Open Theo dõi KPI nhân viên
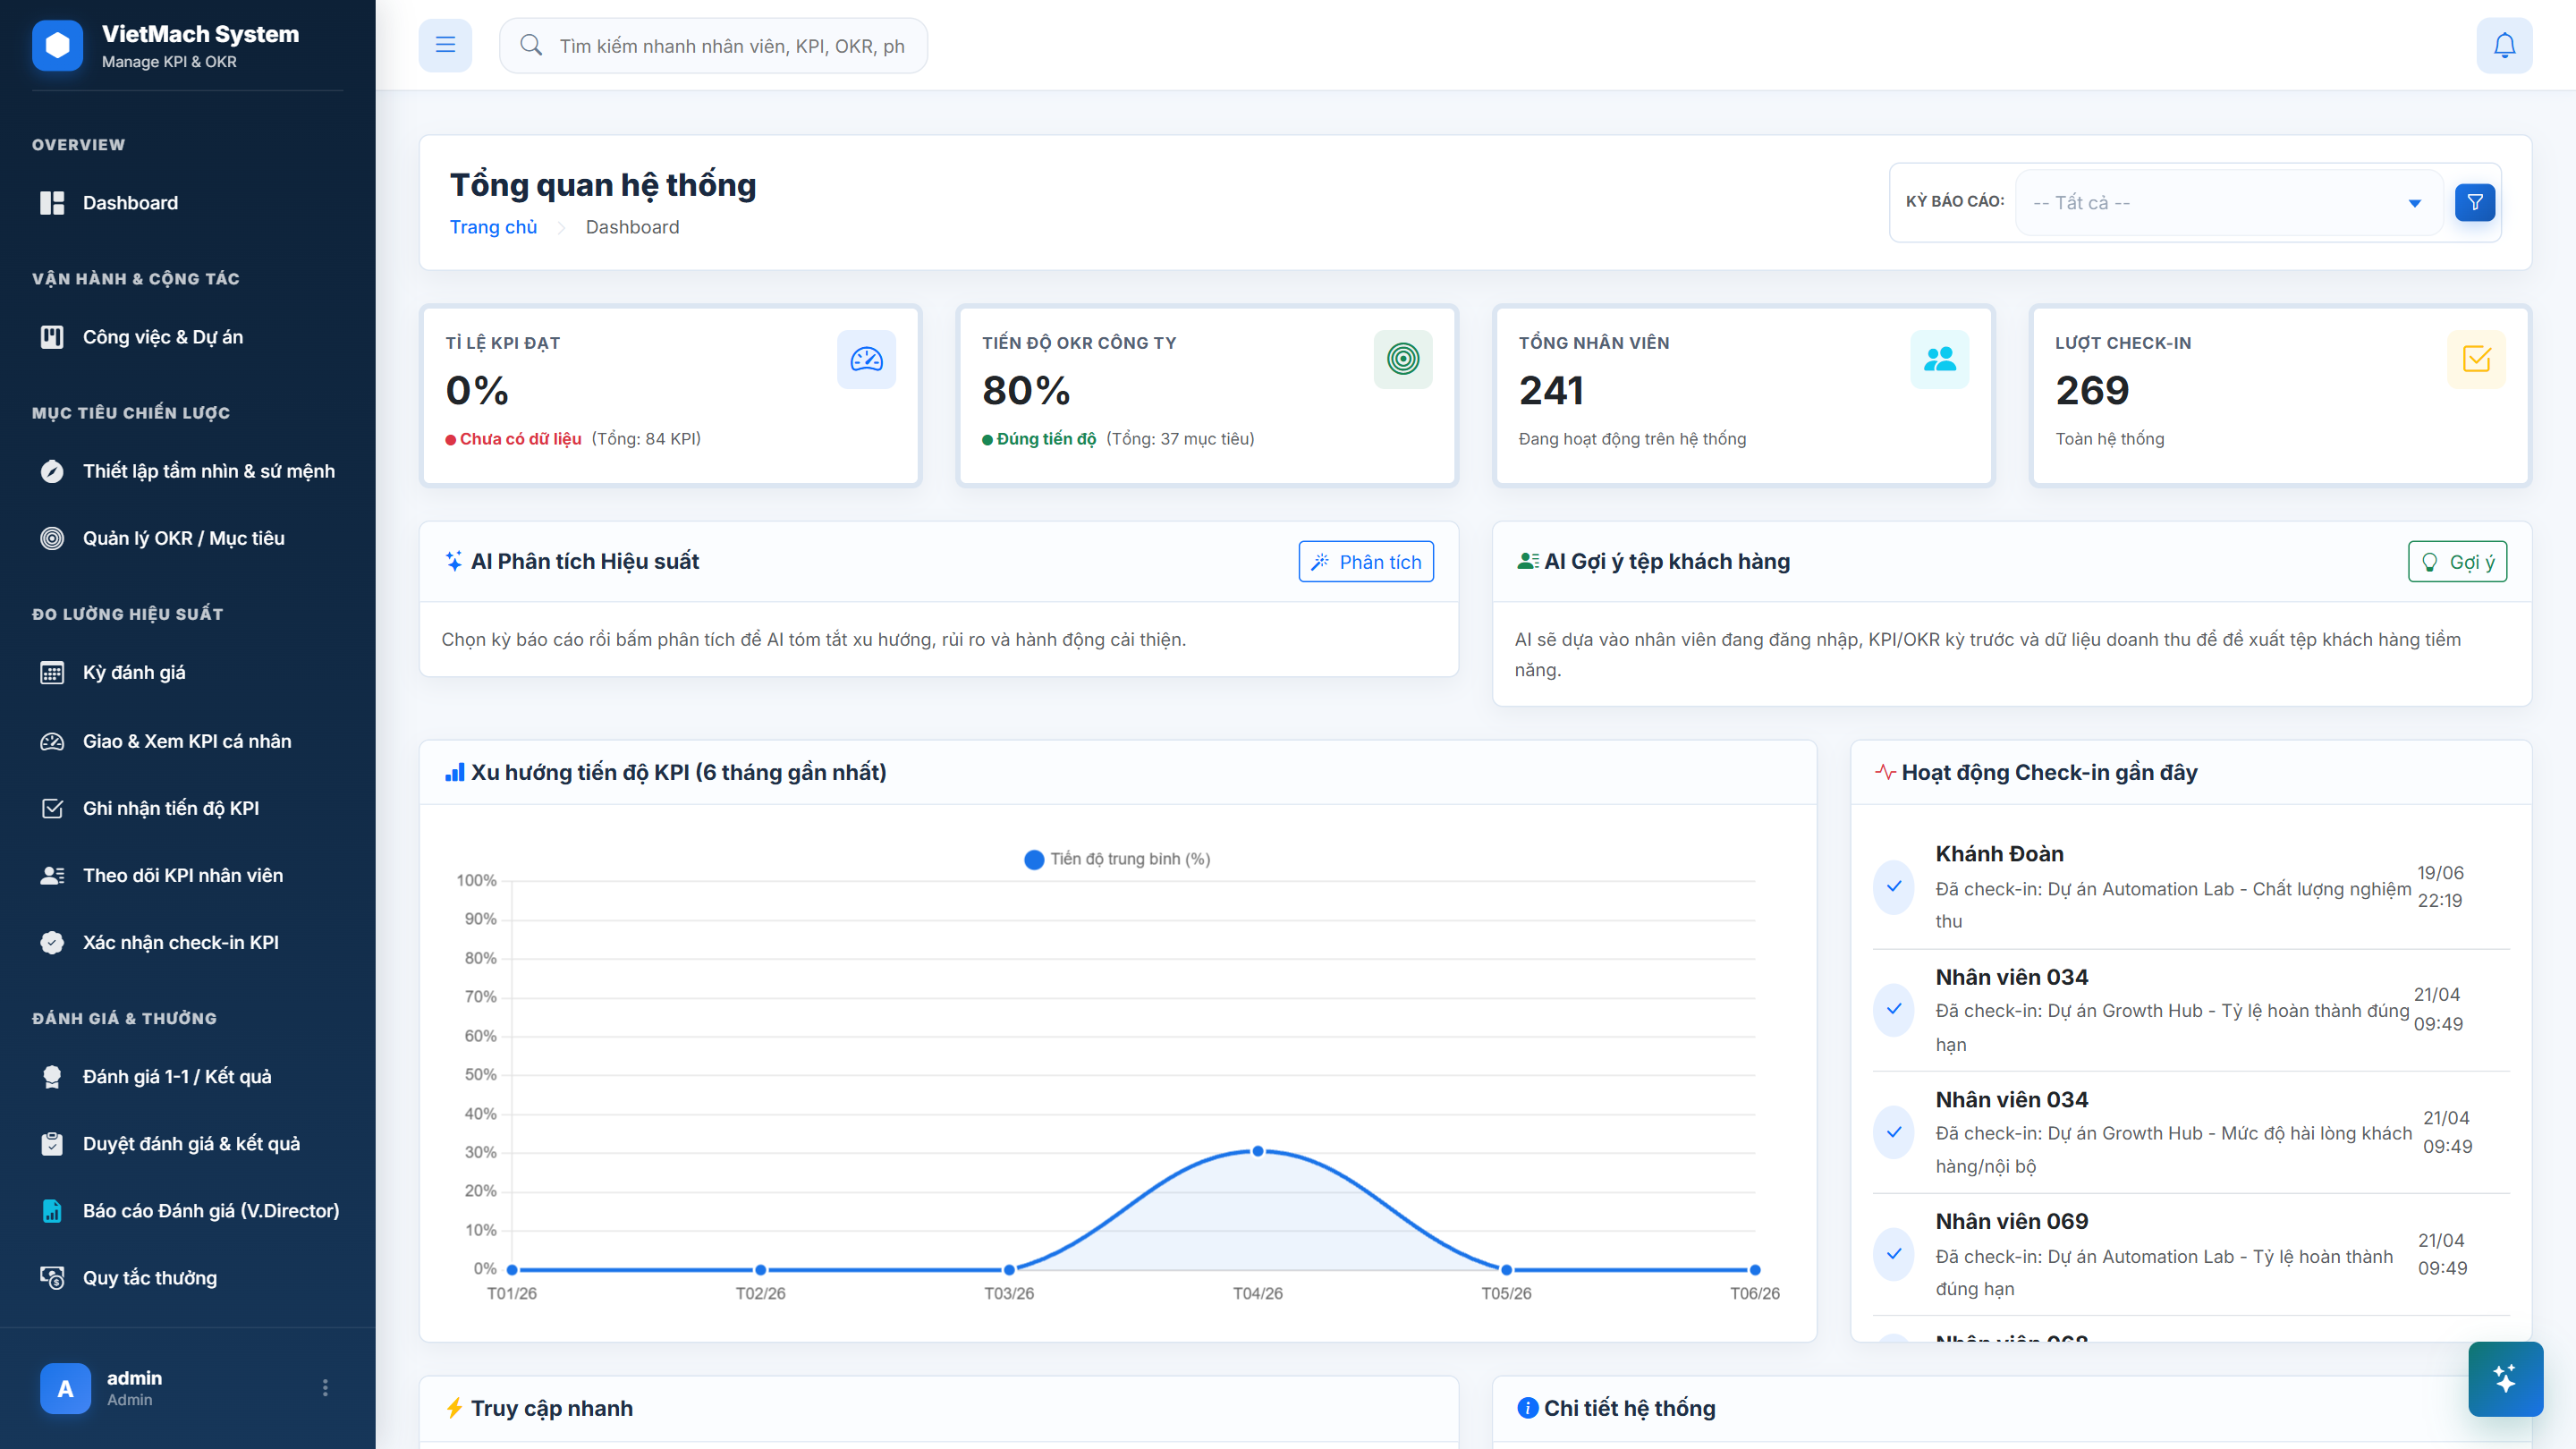Viewport: 2576px width, 1449px height. click(188, 875)
